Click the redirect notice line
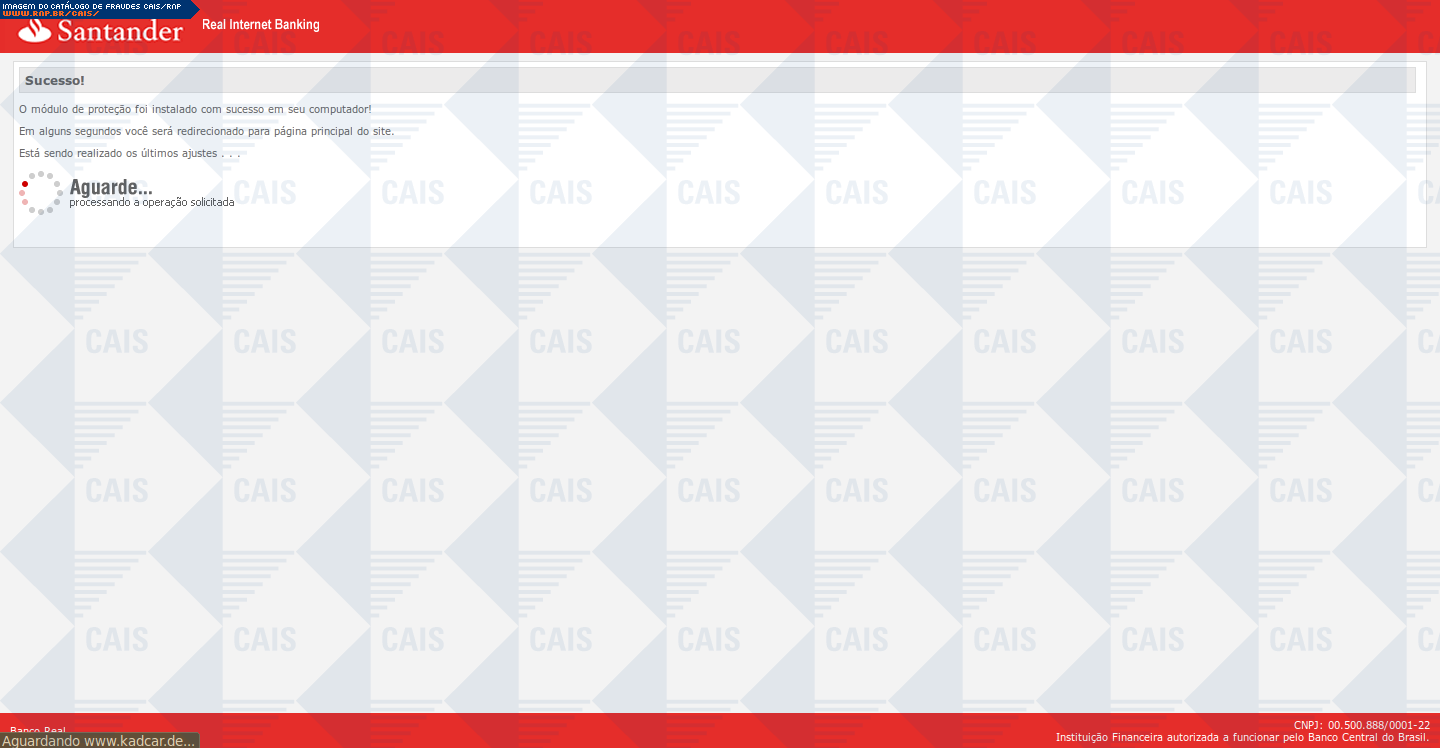The width and height of the screenshot is (1440, 748). (x=206, y=131)
